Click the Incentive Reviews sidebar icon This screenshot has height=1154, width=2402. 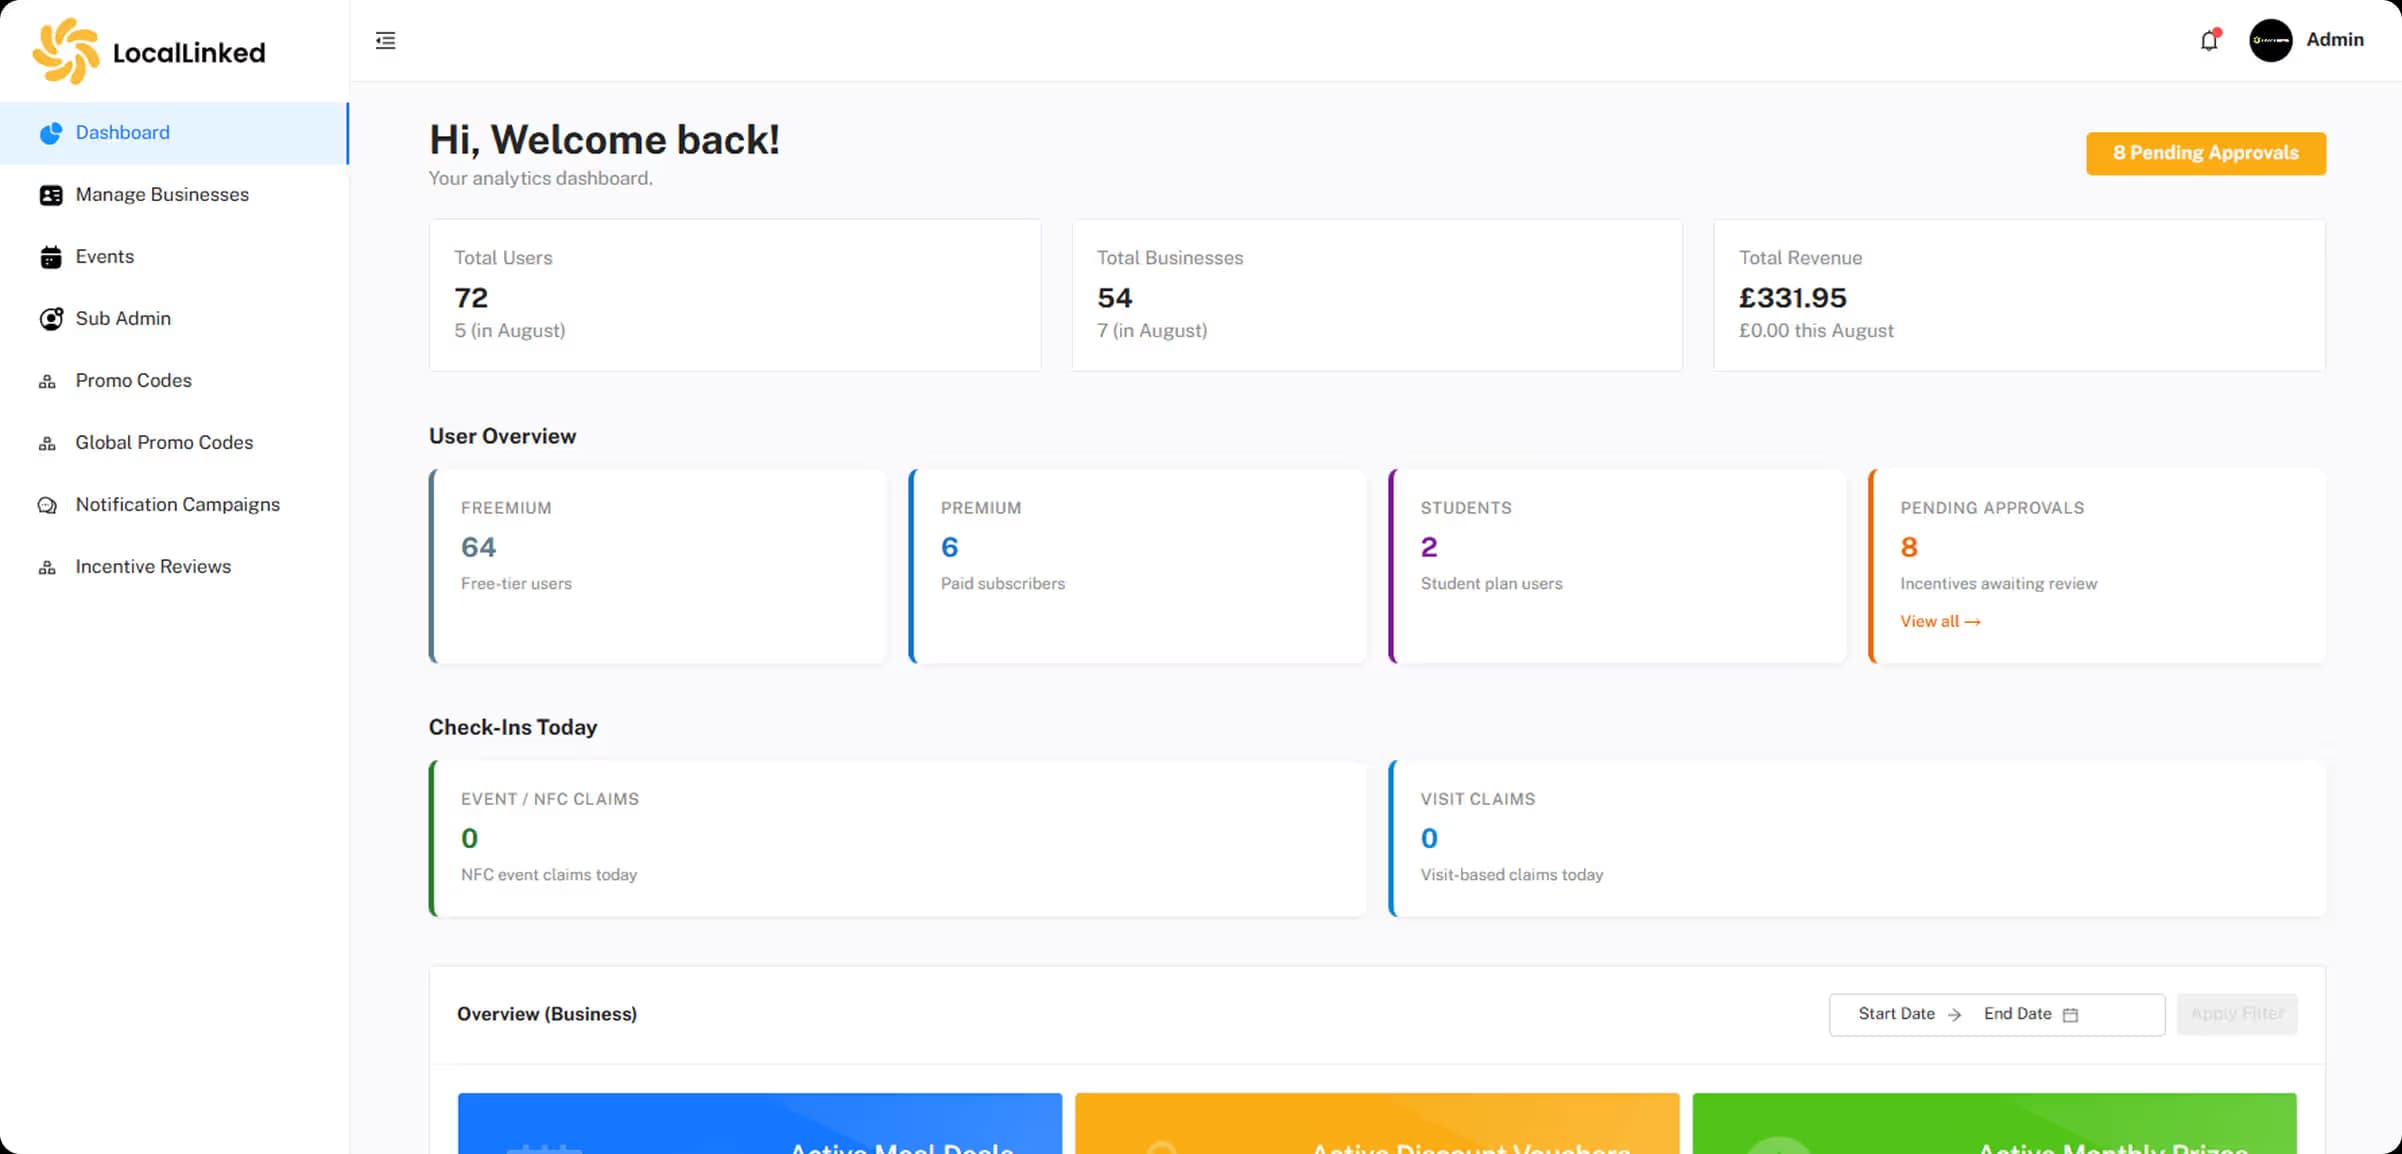47,567
